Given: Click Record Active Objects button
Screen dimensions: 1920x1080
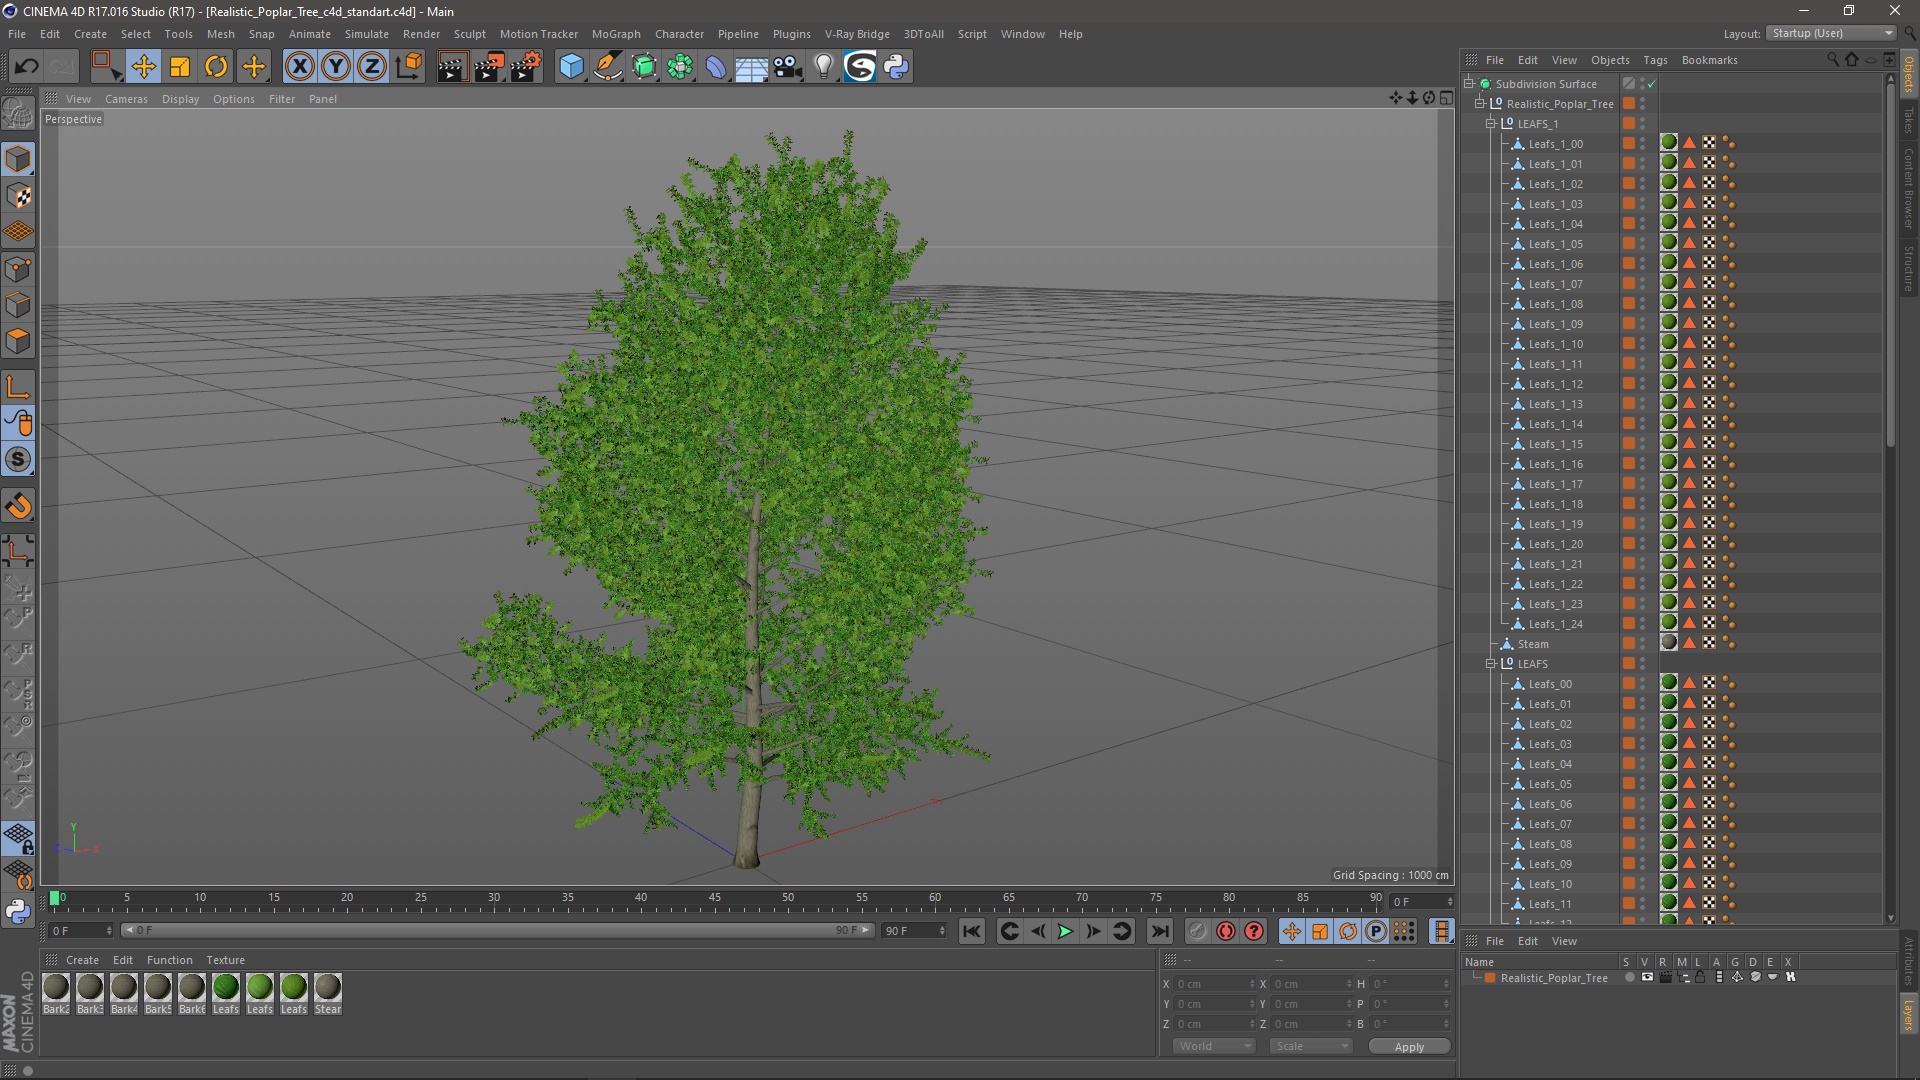Looking at the screenshot, I should point(1198,932).
